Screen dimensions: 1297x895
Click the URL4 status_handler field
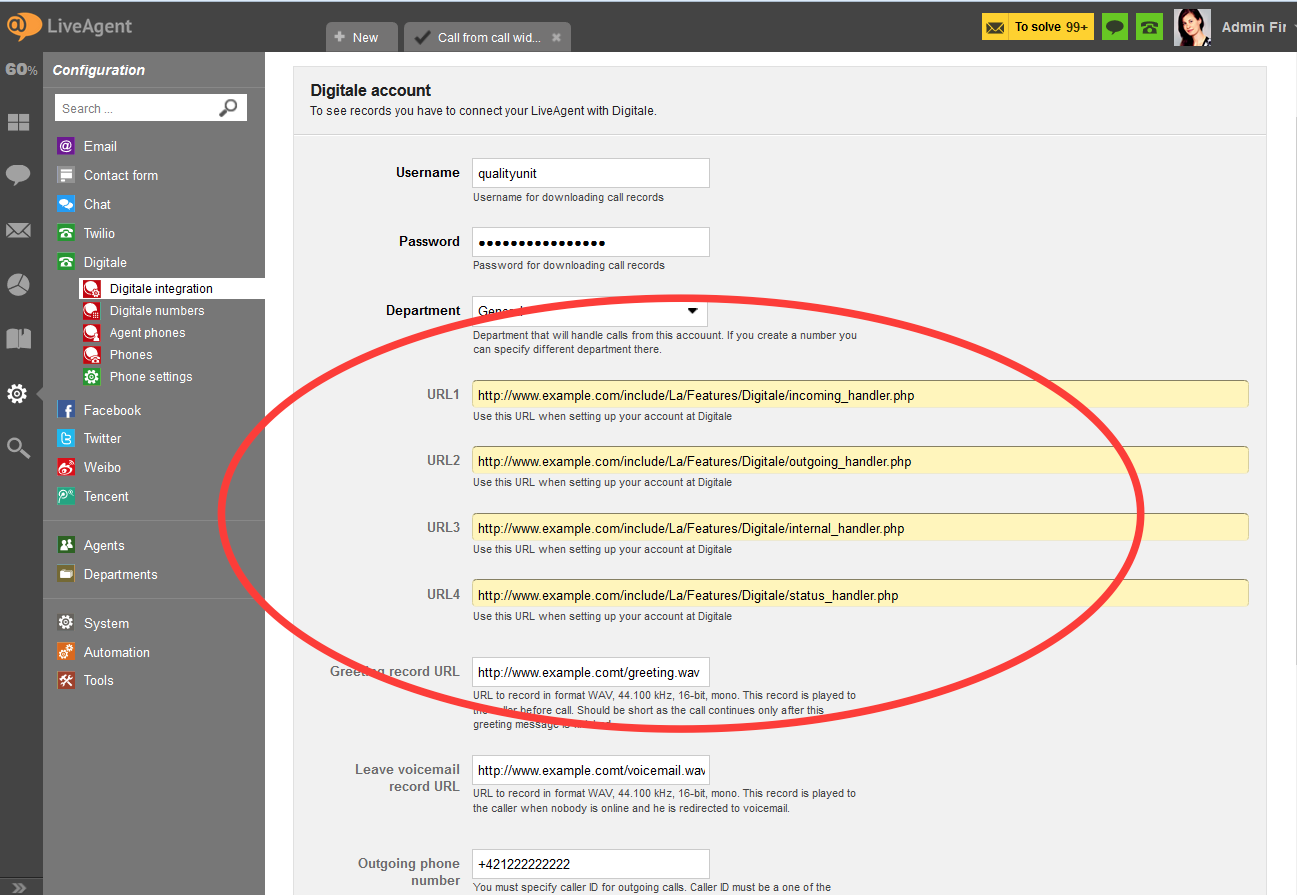click(x=860, y=593)
